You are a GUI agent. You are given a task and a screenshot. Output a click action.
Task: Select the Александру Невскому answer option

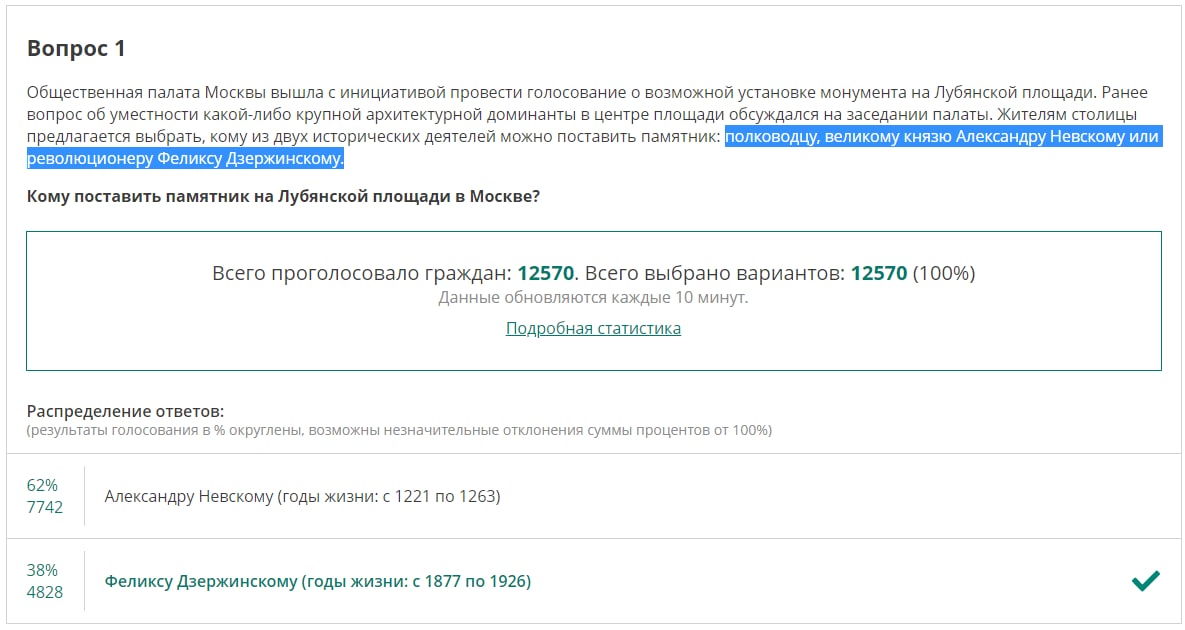(x=302, y=496)
